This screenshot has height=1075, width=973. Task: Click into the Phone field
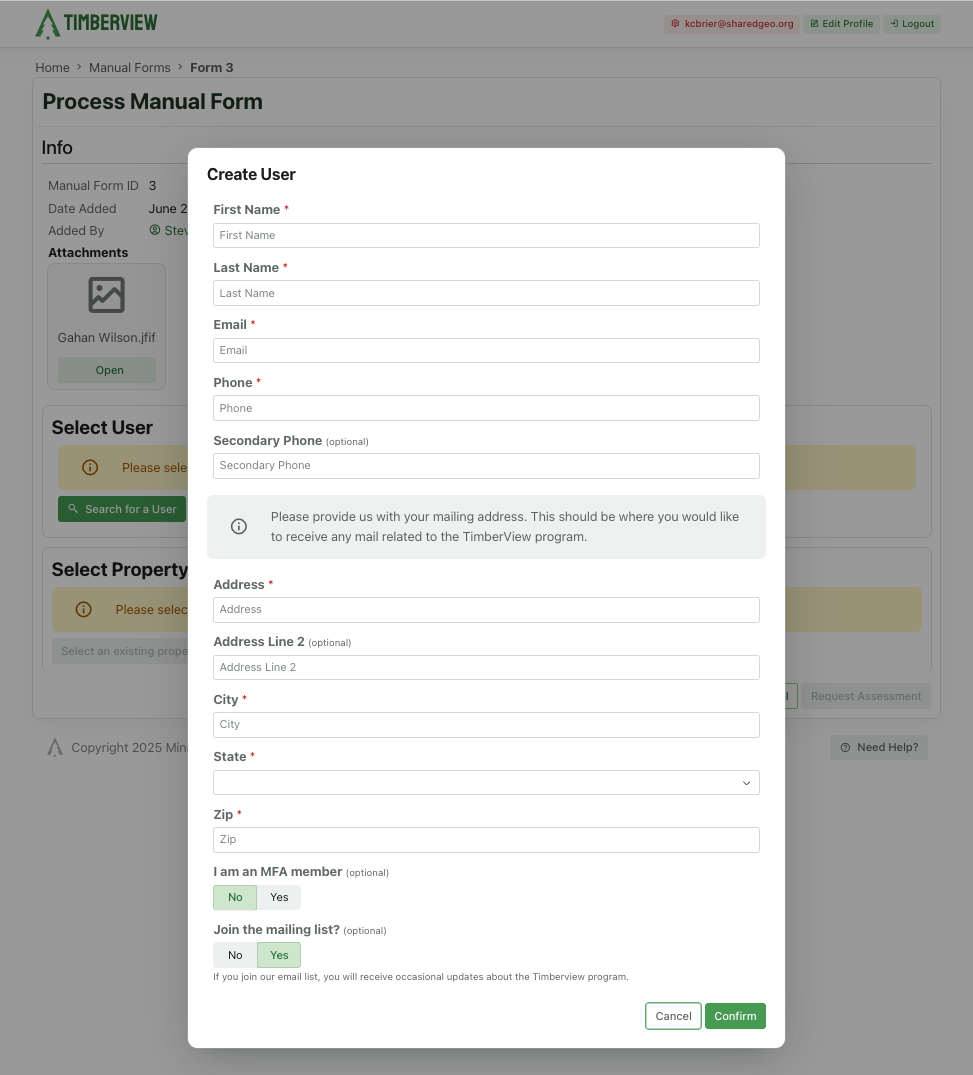(486, 408)
